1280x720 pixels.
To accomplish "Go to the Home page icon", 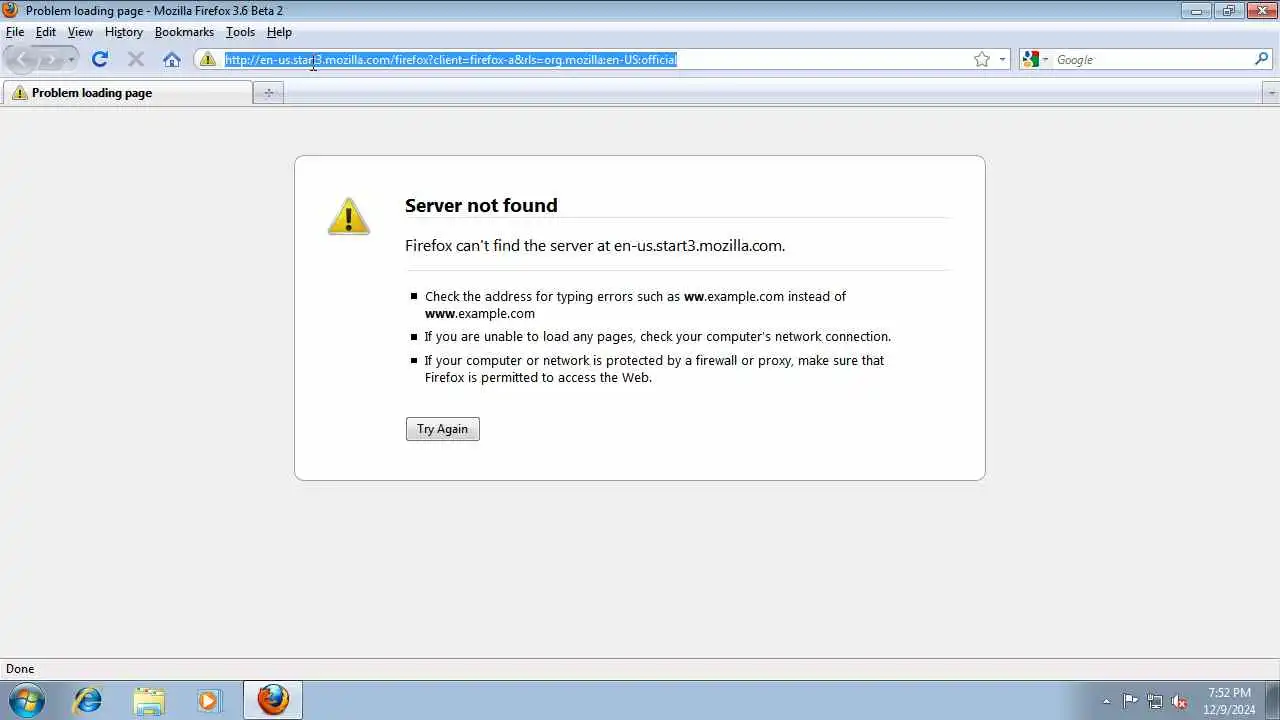I will coord(172,59).
